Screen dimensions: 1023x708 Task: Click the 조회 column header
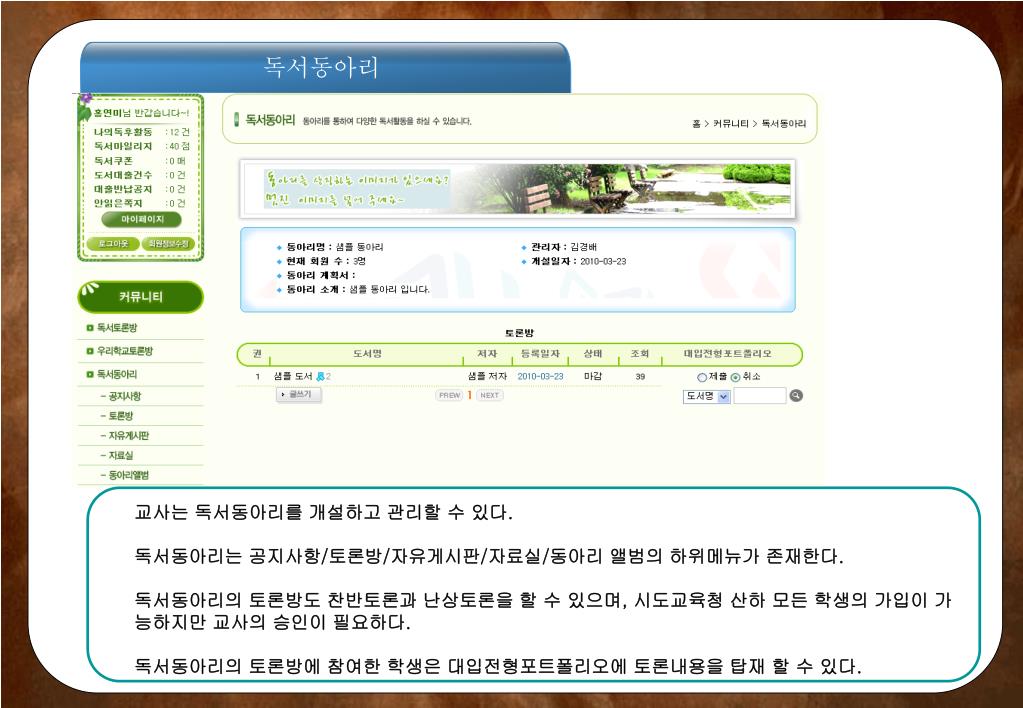639,354
